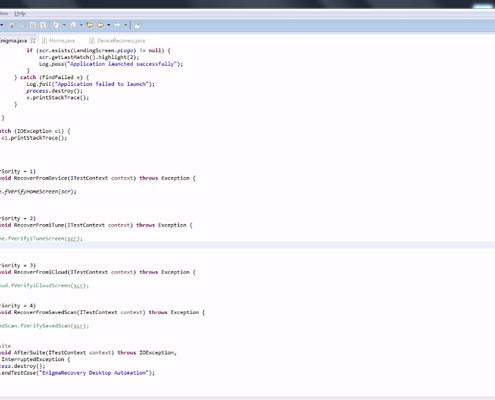Expand the Back history dropdown arrow
495x400 pixels.
pos(109,25)
